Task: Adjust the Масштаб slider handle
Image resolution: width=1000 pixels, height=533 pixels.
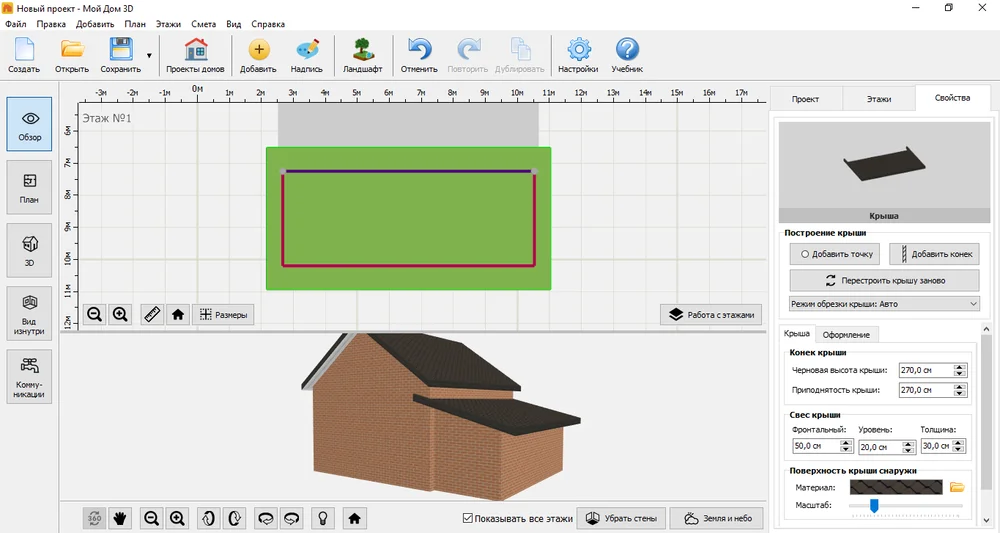Action: pos(874,506)
